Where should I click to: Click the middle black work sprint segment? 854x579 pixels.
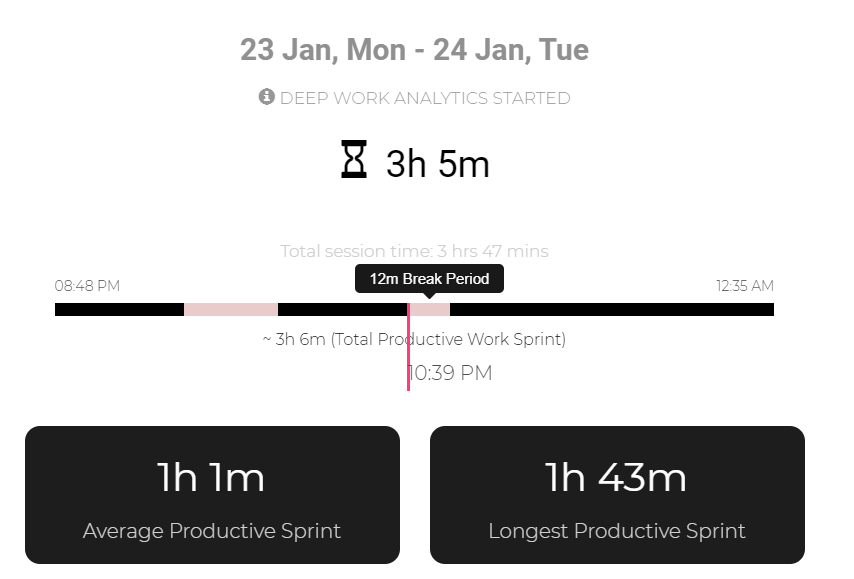343,309
